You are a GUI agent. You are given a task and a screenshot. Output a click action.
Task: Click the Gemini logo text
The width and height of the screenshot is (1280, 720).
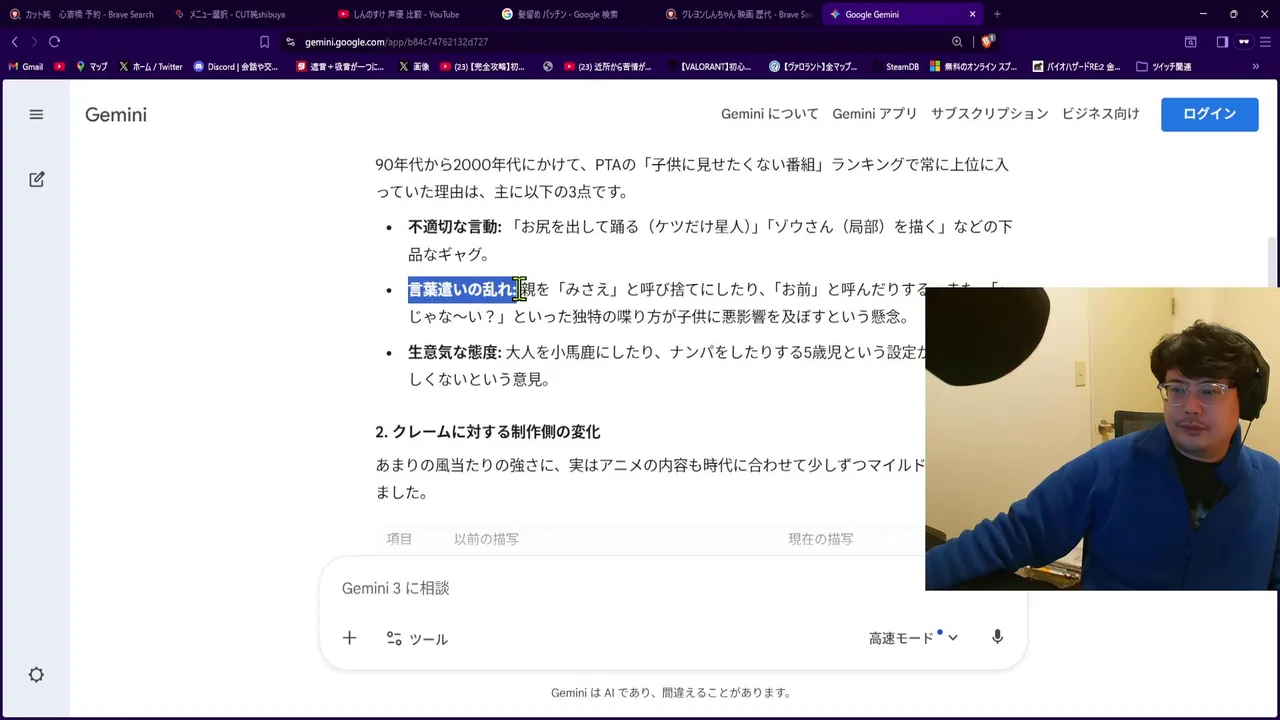click(x=116, y=115)
